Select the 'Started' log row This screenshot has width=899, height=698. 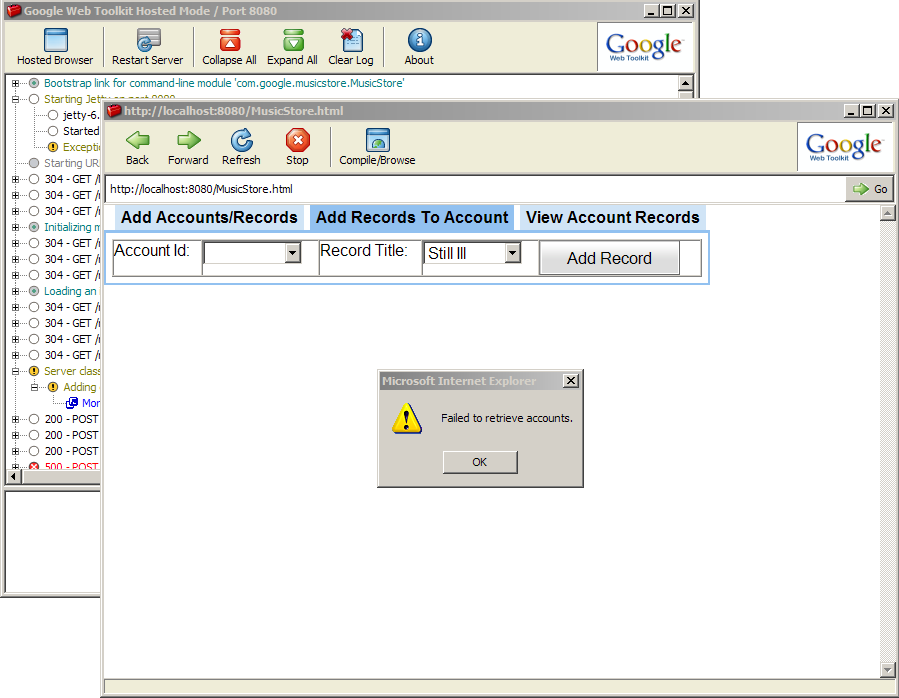(x=81, y=131)
